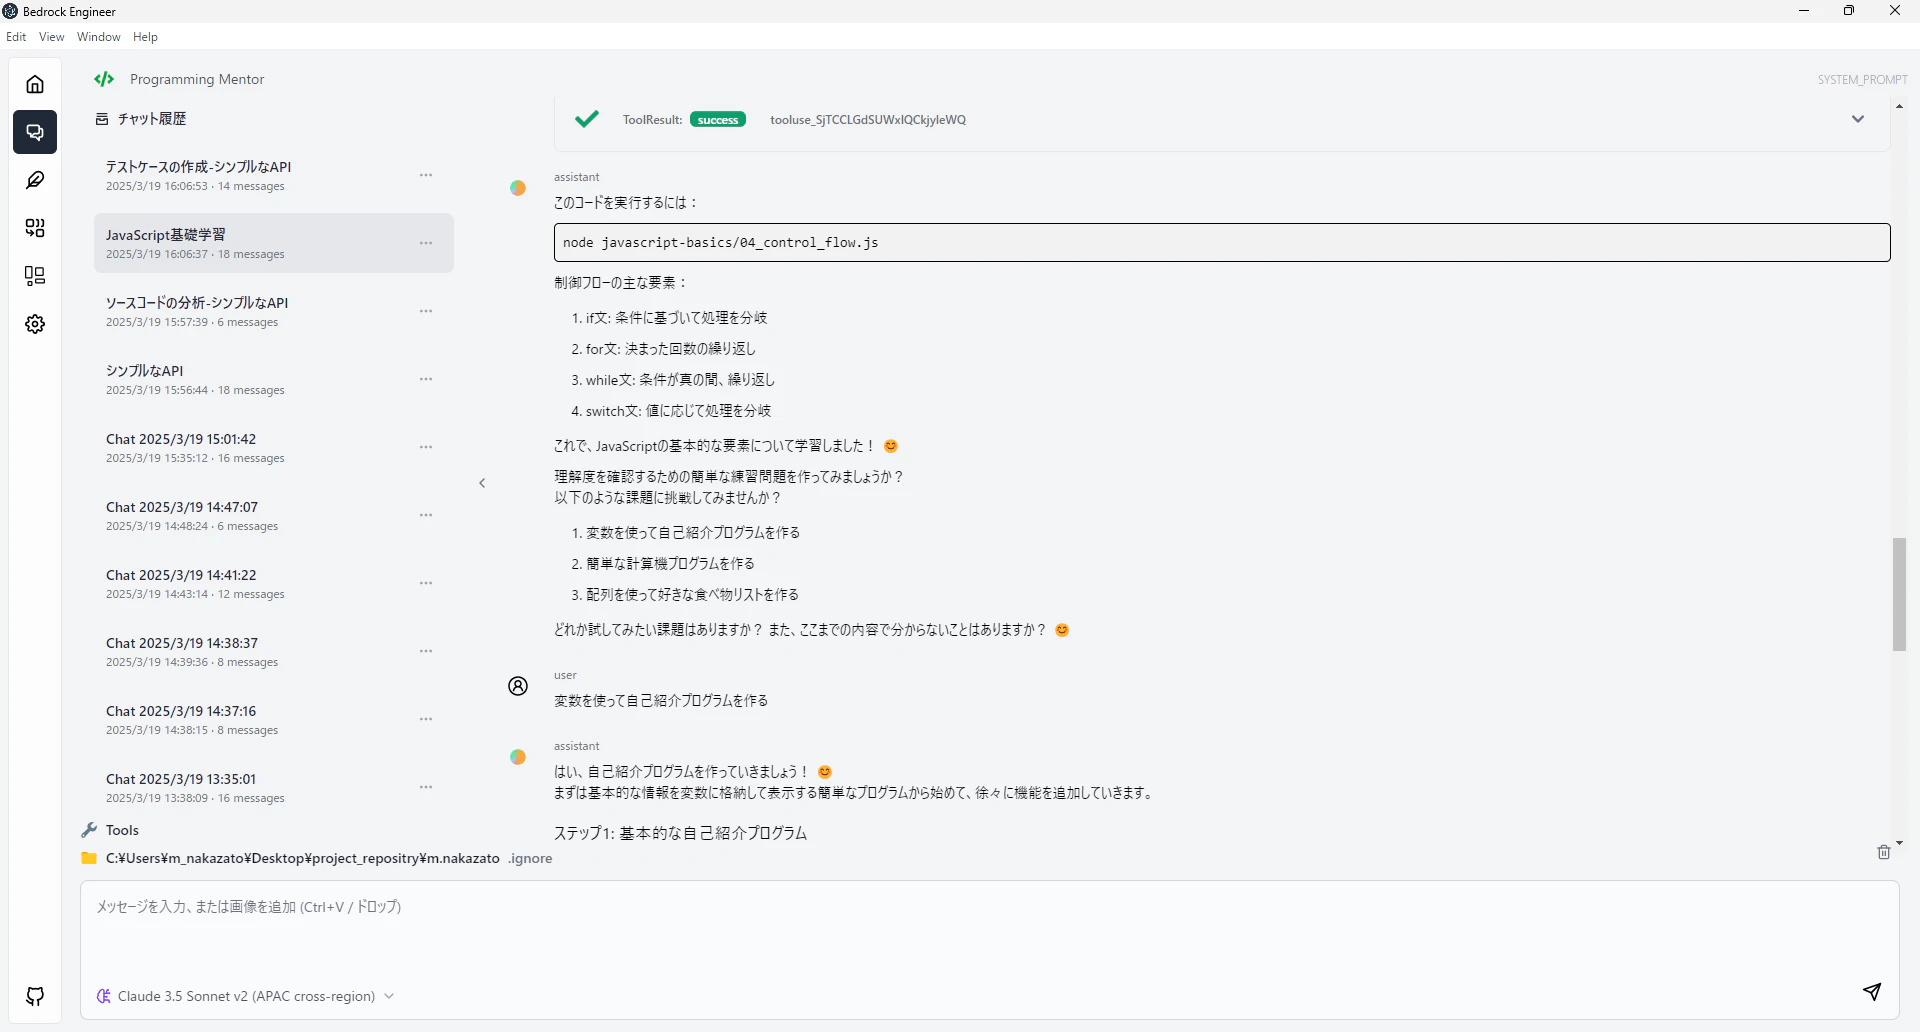Click the node javascript-basics code block
The image size is (1920, 1032).
click(1222, 243)
